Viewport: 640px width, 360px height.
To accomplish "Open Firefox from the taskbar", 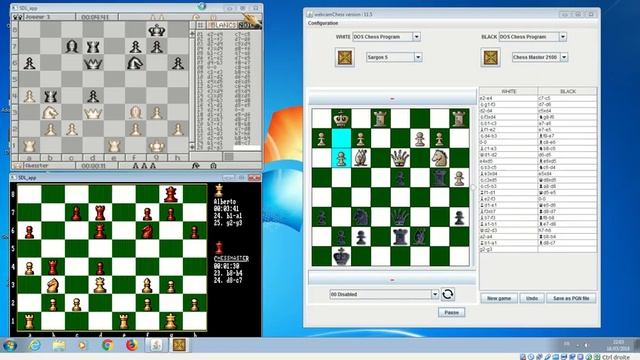I will point(132,345).
